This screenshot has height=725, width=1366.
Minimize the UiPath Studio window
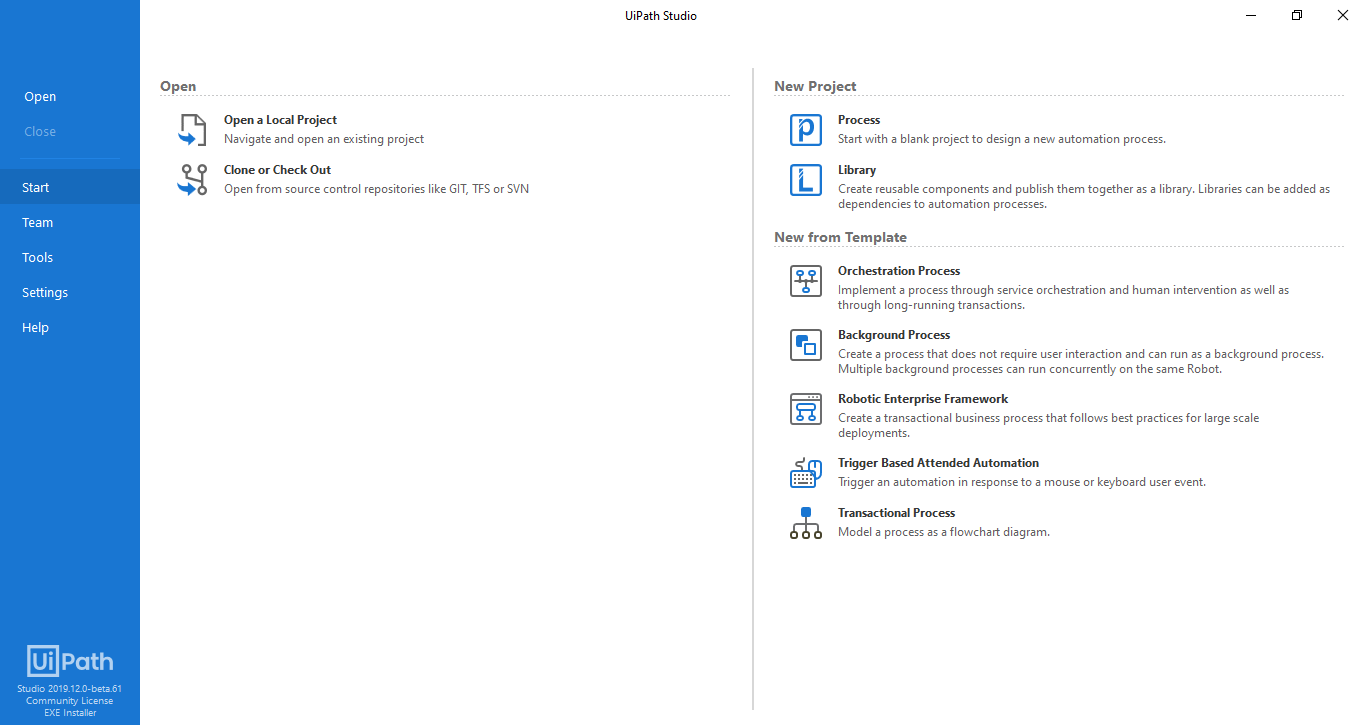1251,15
